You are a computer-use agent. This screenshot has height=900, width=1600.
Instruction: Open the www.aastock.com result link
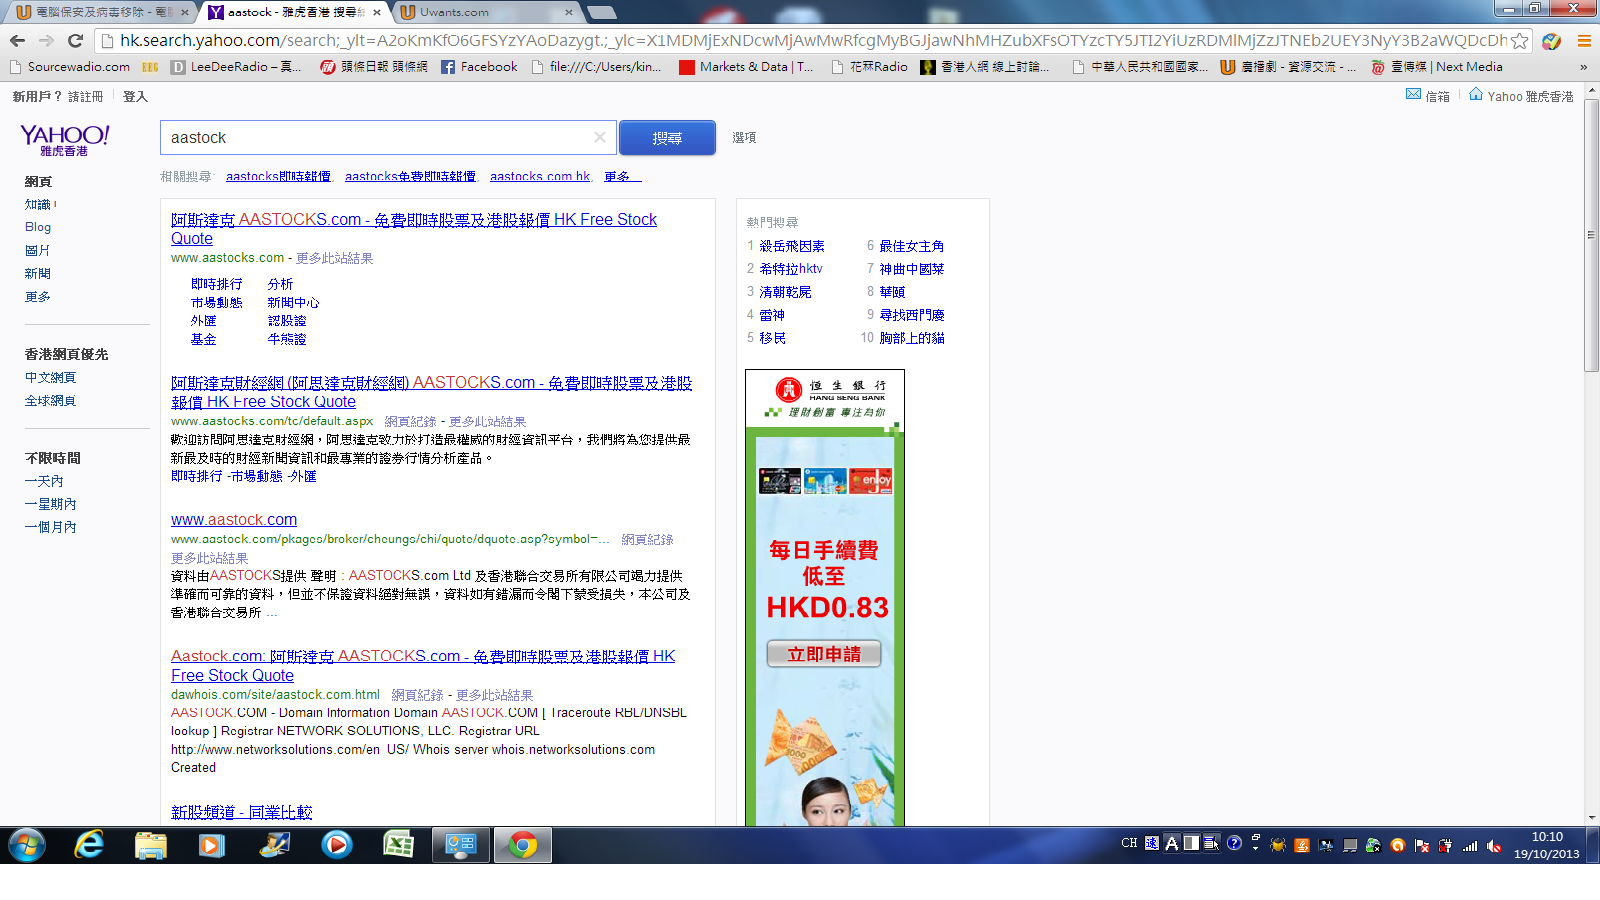coord(234,520)
